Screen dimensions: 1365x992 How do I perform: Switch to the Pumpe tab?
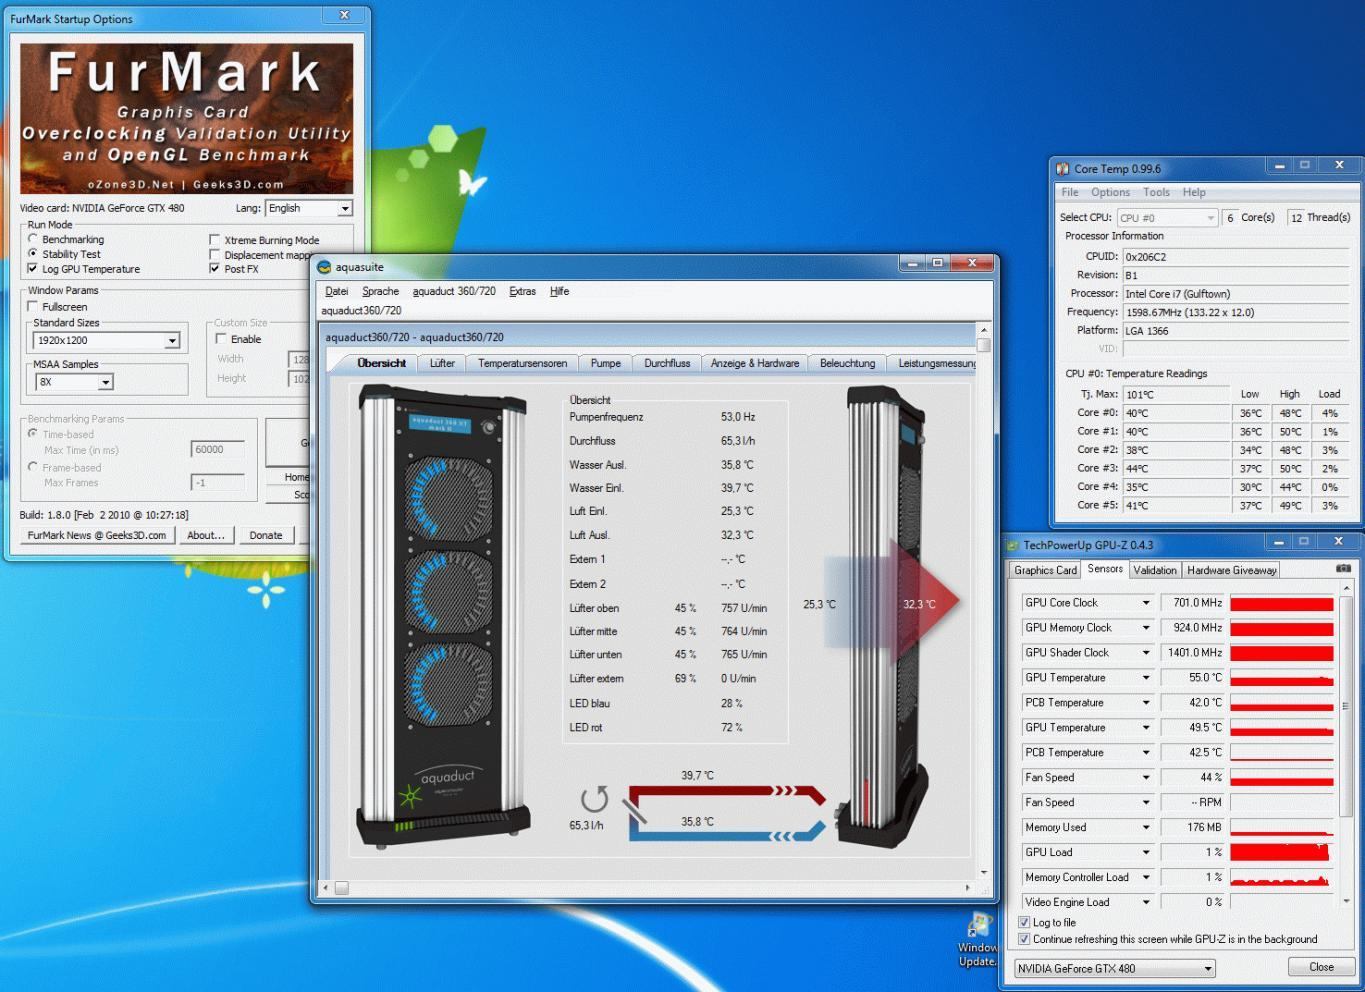point(605,363)
